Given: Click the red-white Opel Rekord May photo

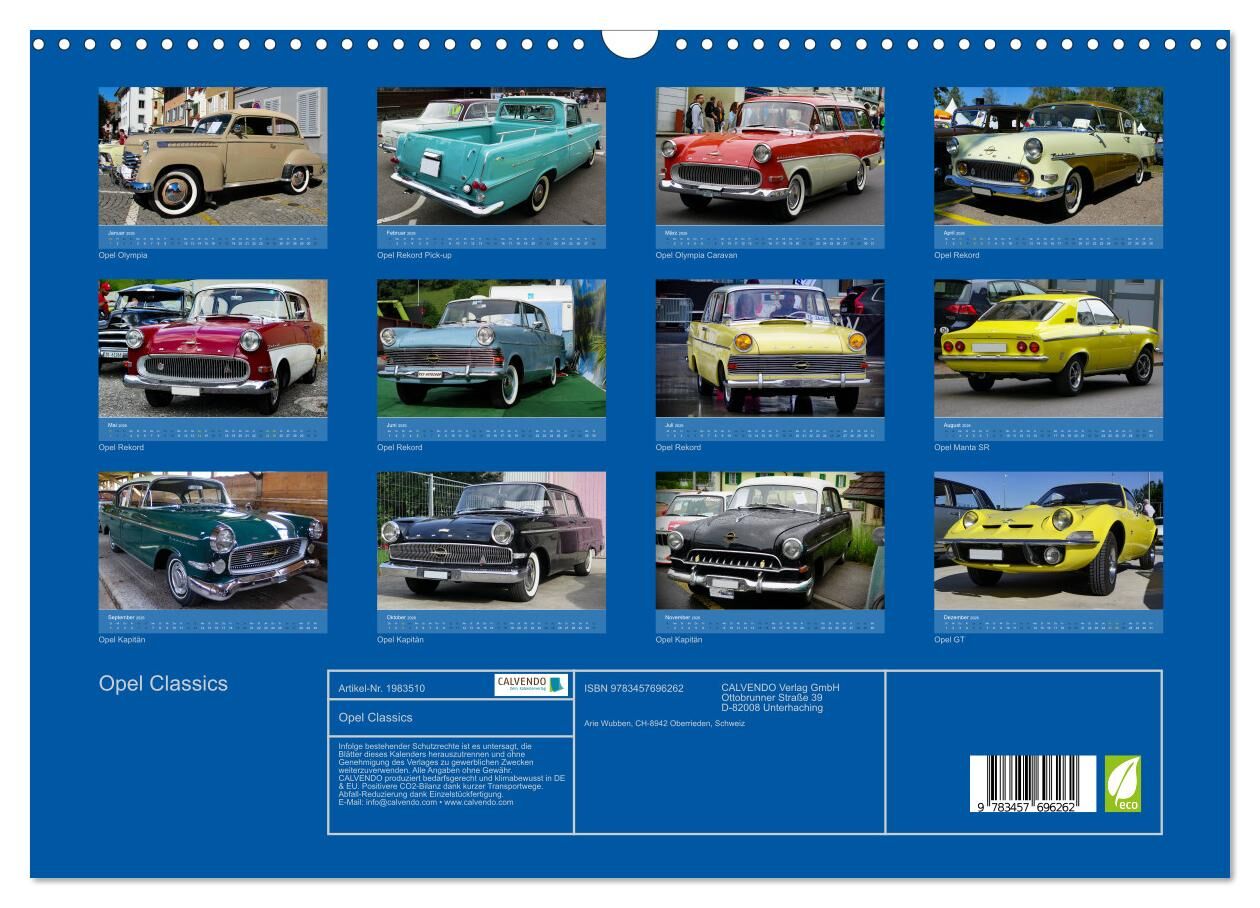Looking at the screenshot, I should 212,348.
